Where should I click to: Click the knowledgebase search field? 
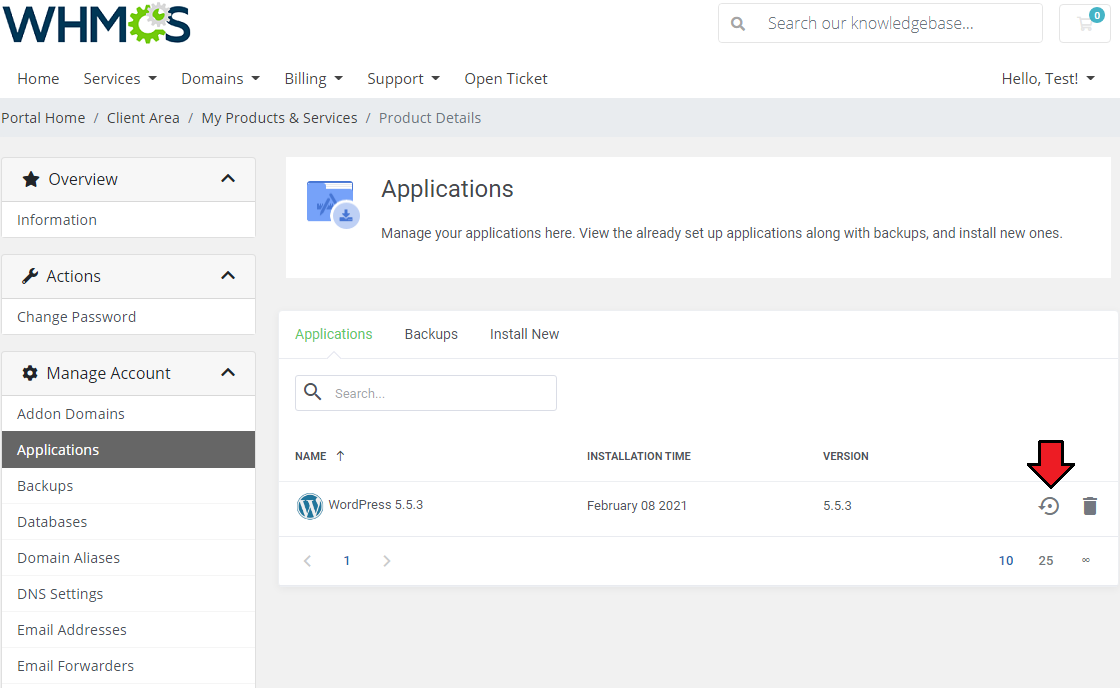[x=880, y=23]
